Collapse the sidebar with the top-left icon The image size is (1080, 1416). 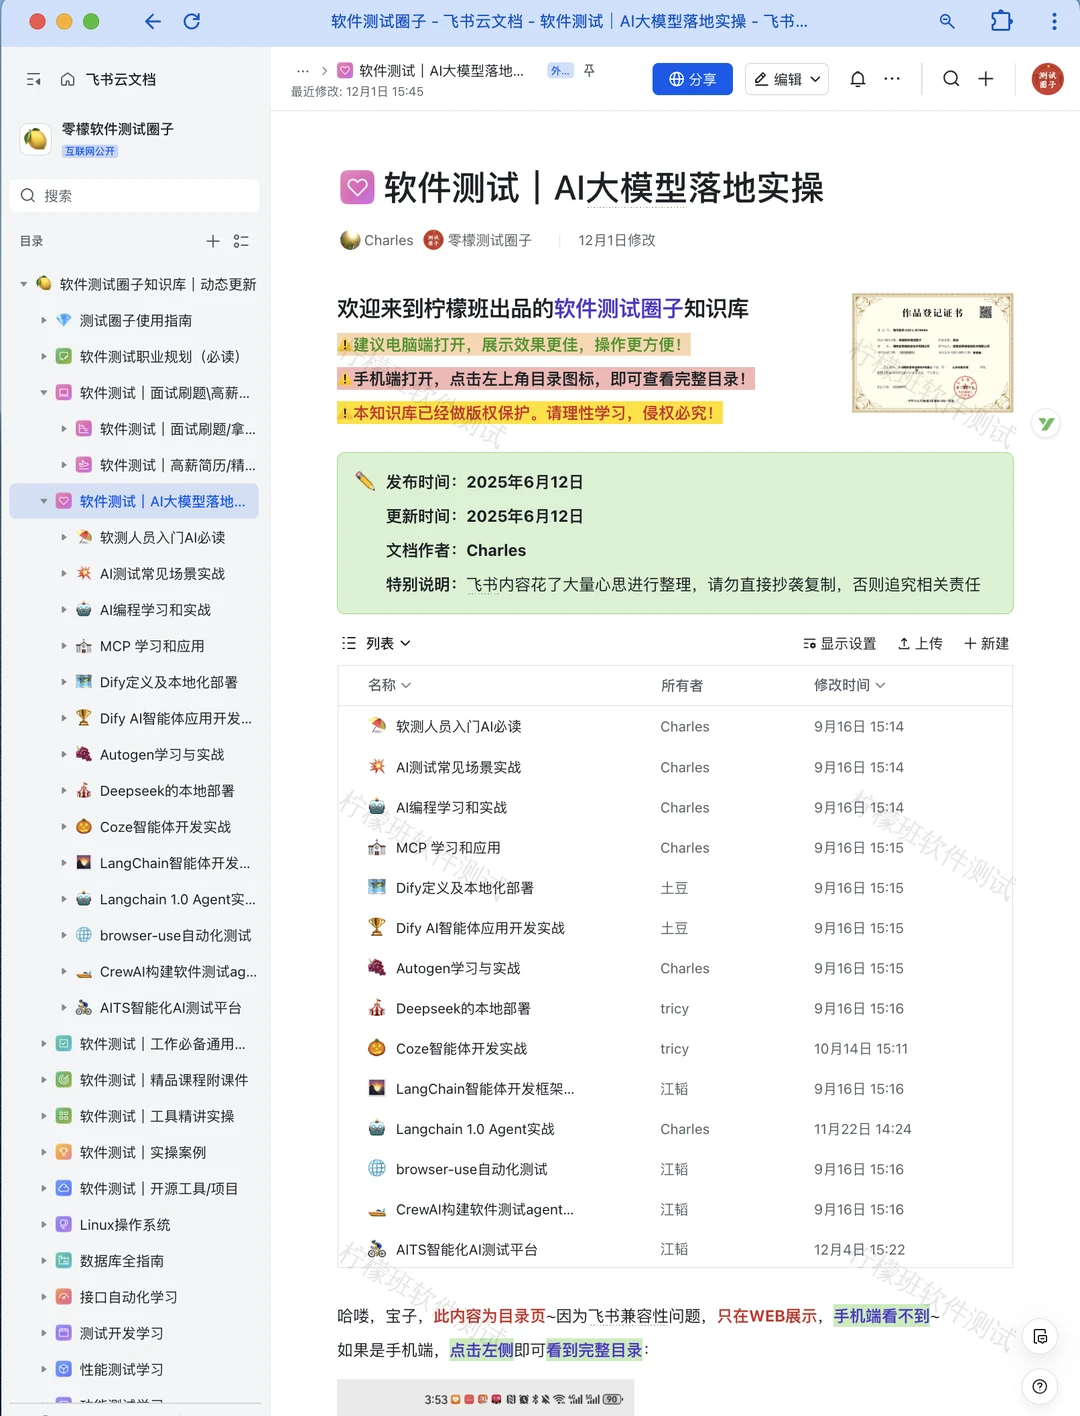point(33,79)
